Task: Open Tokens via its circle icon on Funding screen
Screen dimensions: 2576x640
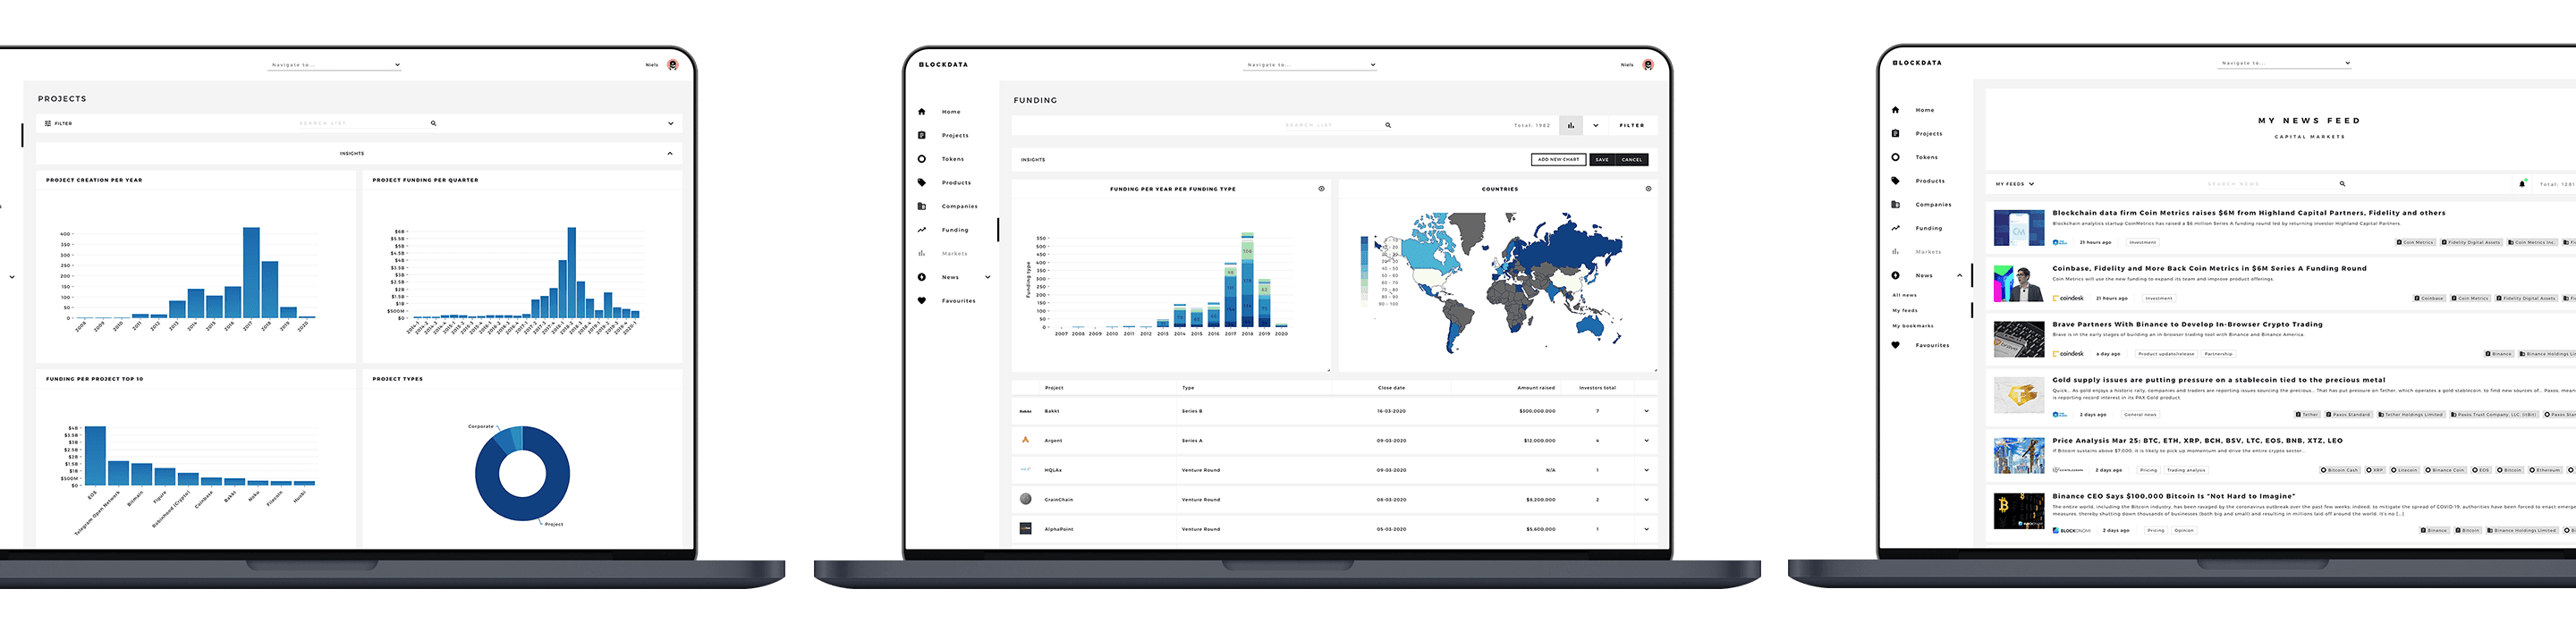Action: point(921,159)
